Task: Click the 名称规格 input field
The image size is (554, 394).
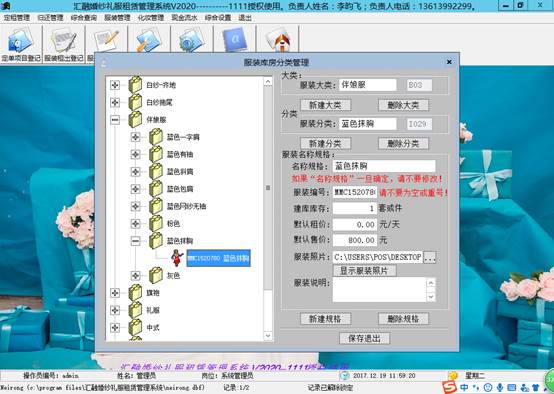Action: pos(384,166)
